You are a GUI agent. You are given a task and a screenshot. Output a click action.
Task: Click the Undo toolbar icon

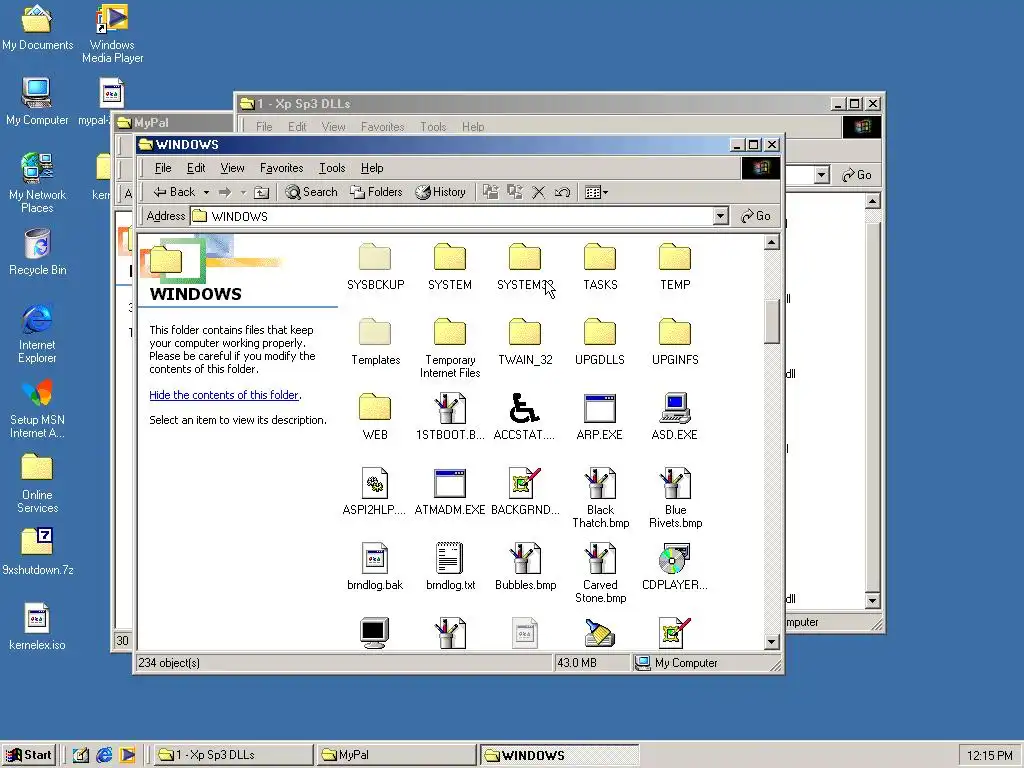(562, 192)
